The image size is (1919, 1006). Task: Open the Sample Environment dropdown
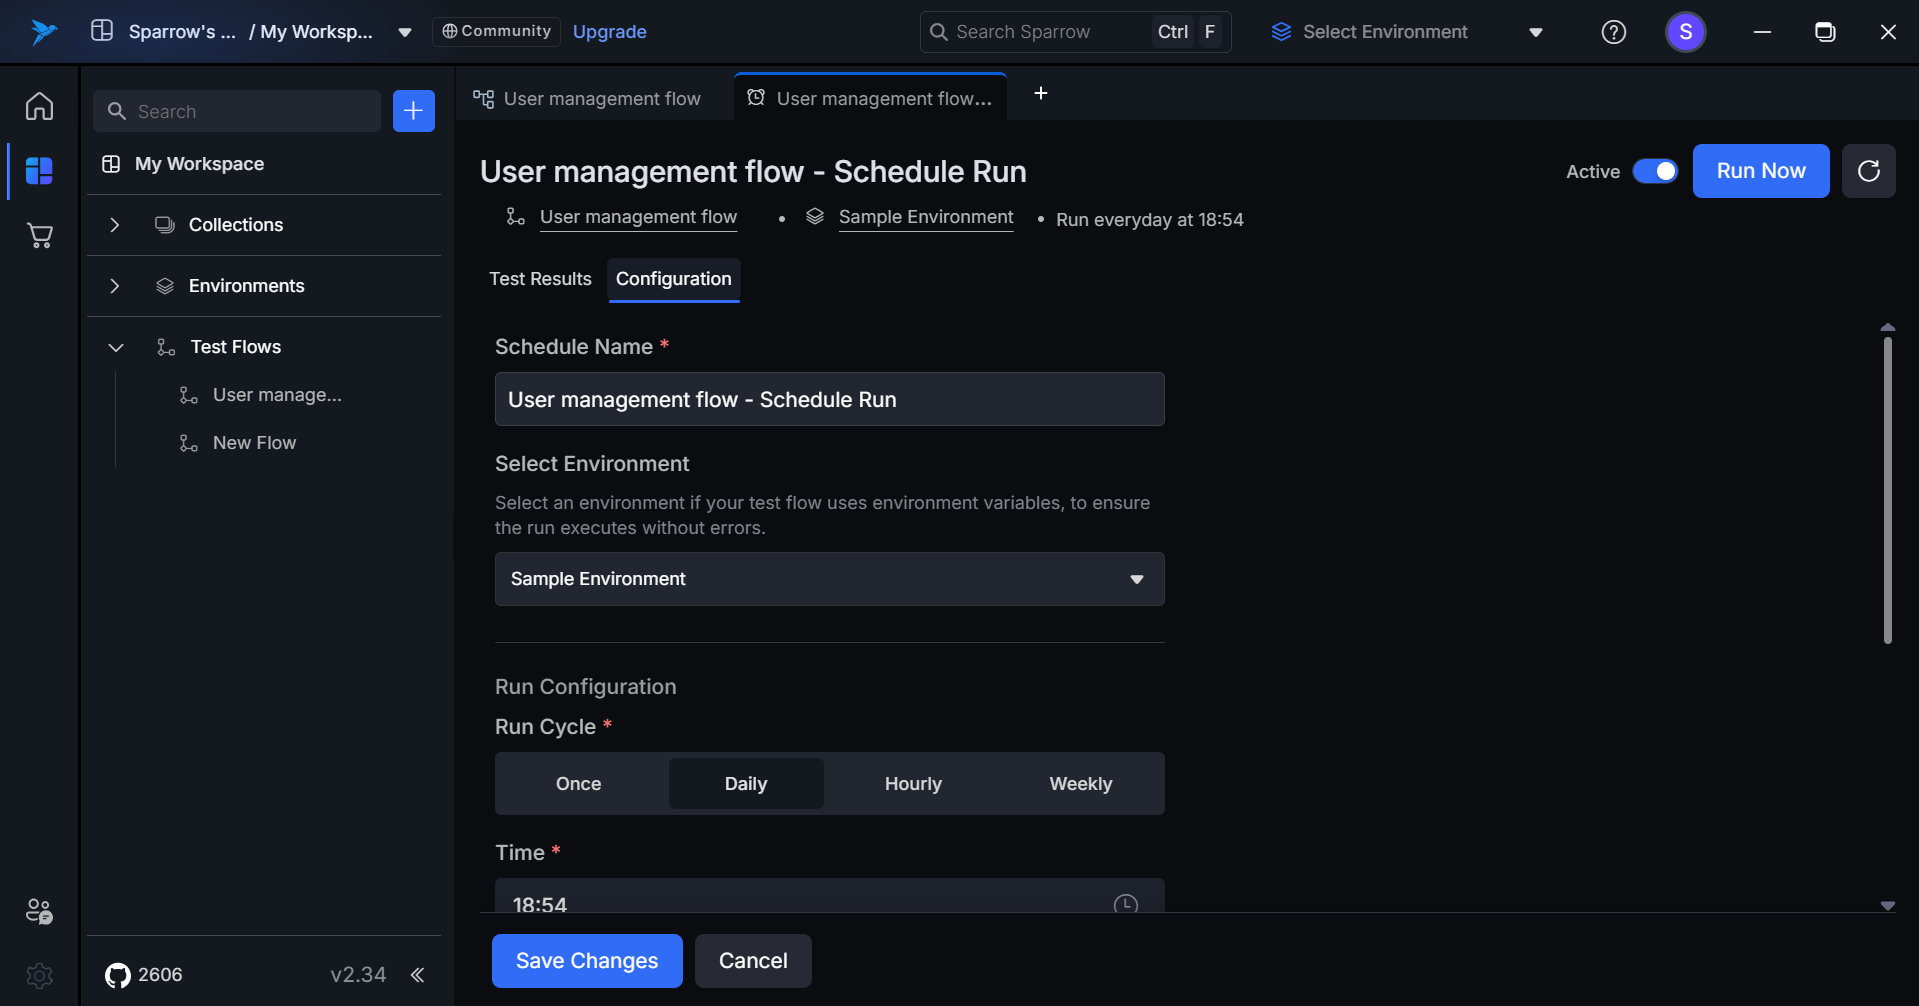pyautogui.click(x=829, y=579)
